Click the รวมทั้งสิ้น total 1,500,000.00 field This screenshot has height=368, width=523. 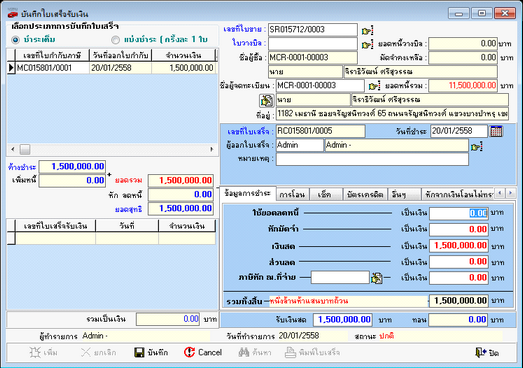[x=459, y=301]
